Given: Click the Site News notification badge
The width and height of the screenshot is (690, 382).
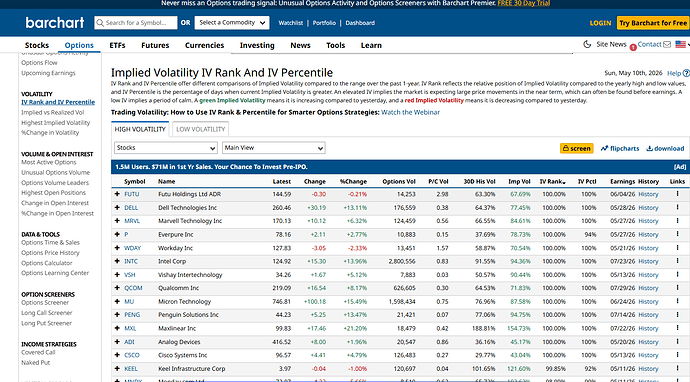Looking at the screenshot, I should [633, 48].
